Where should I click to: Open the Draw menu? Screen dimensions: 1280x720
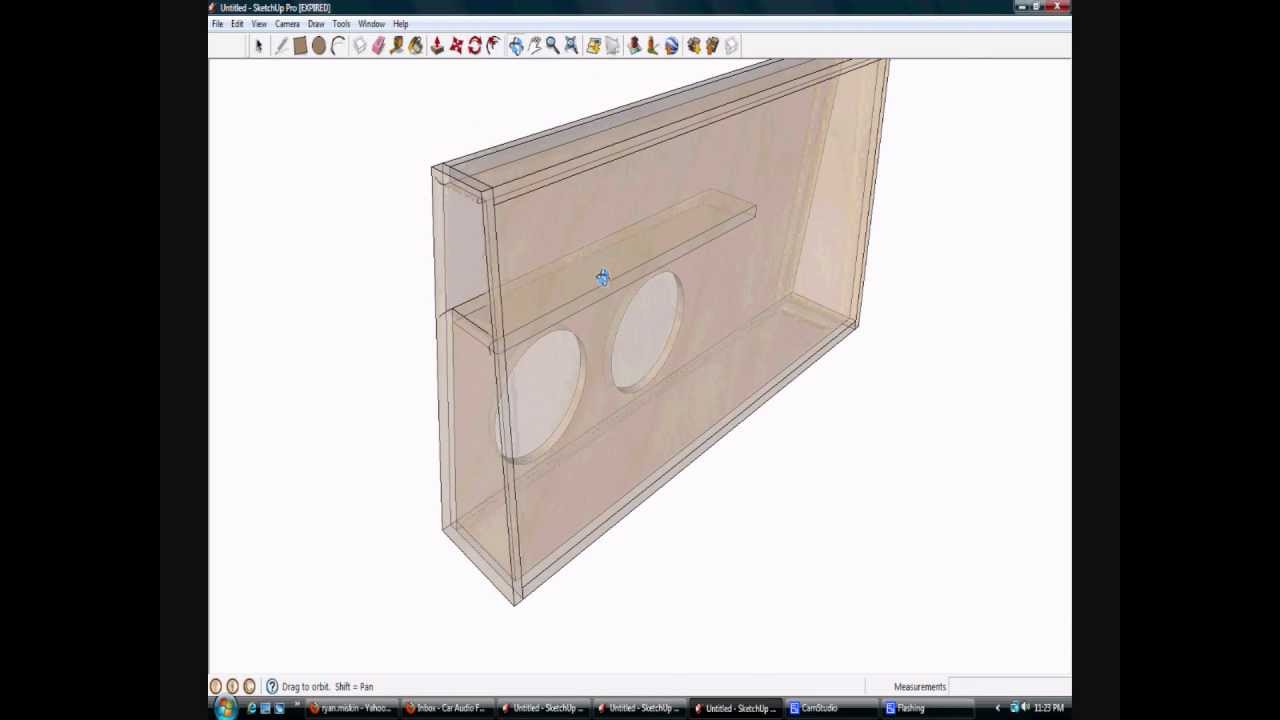click(316, 24)
